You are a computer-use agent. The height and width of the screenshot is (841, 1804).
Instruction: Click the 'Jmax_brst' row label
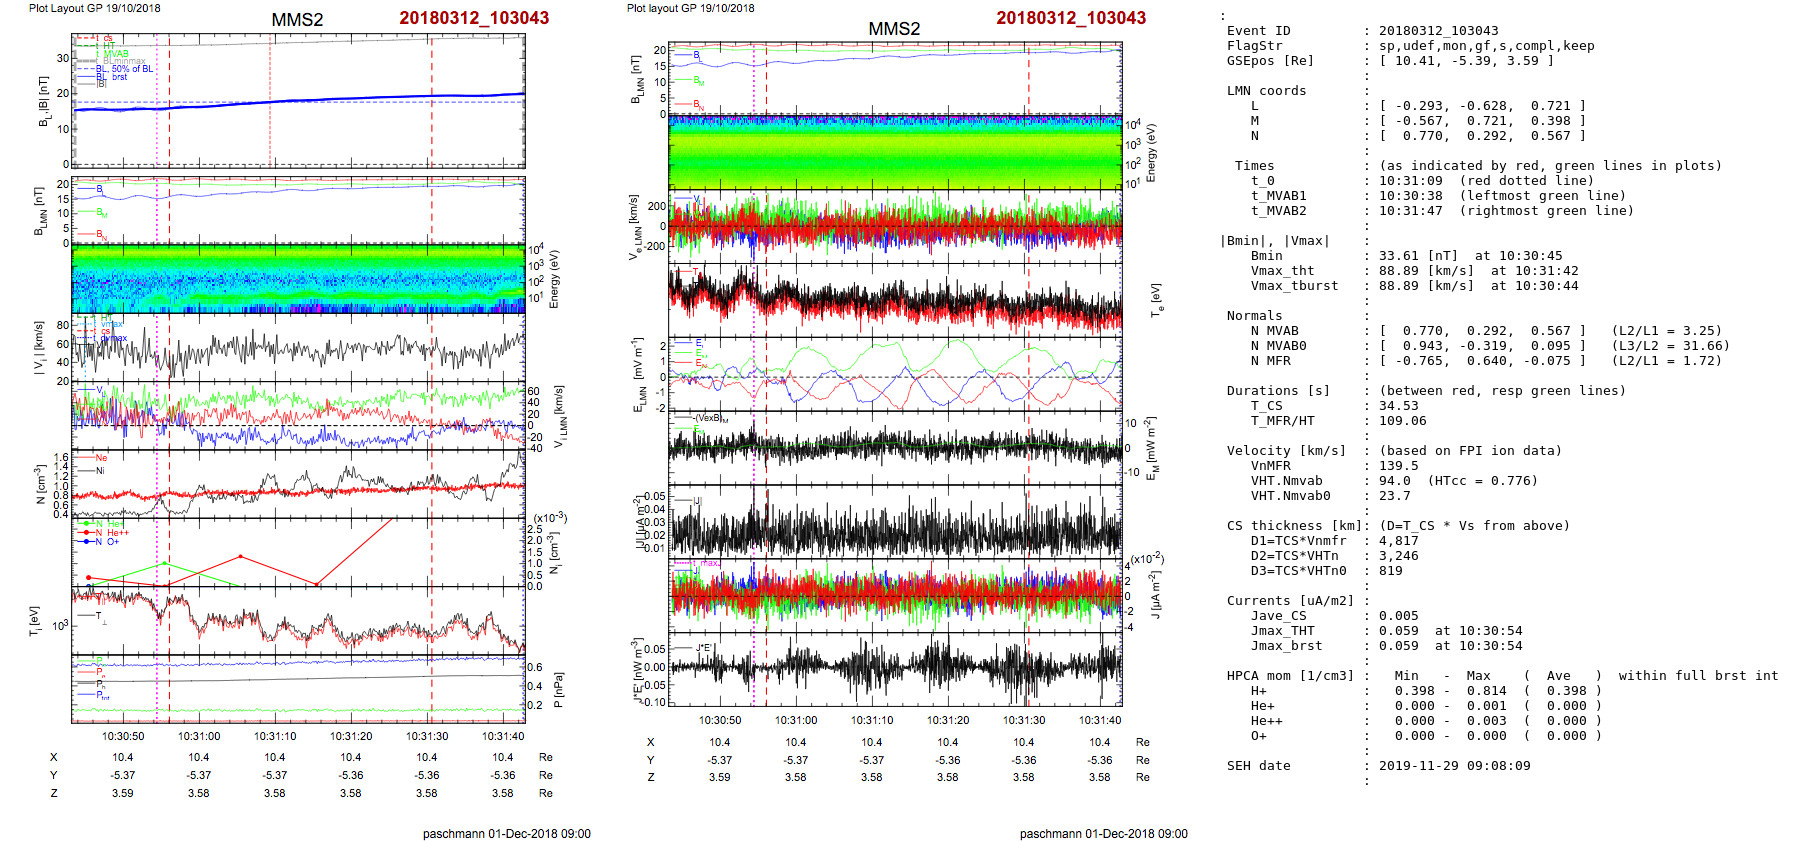[1286, 646]
